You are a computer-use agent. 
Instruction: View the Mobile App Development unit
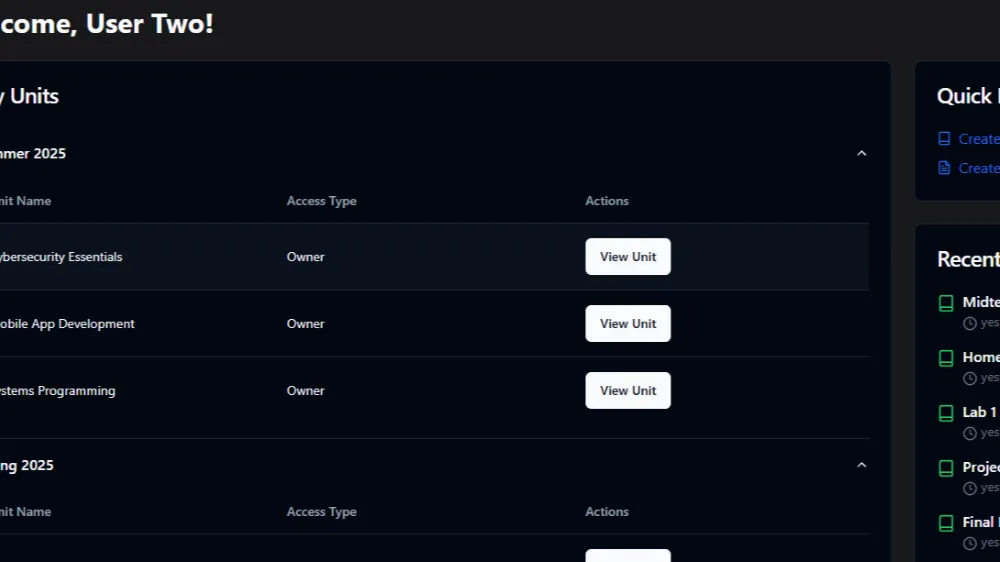(628, 323)
